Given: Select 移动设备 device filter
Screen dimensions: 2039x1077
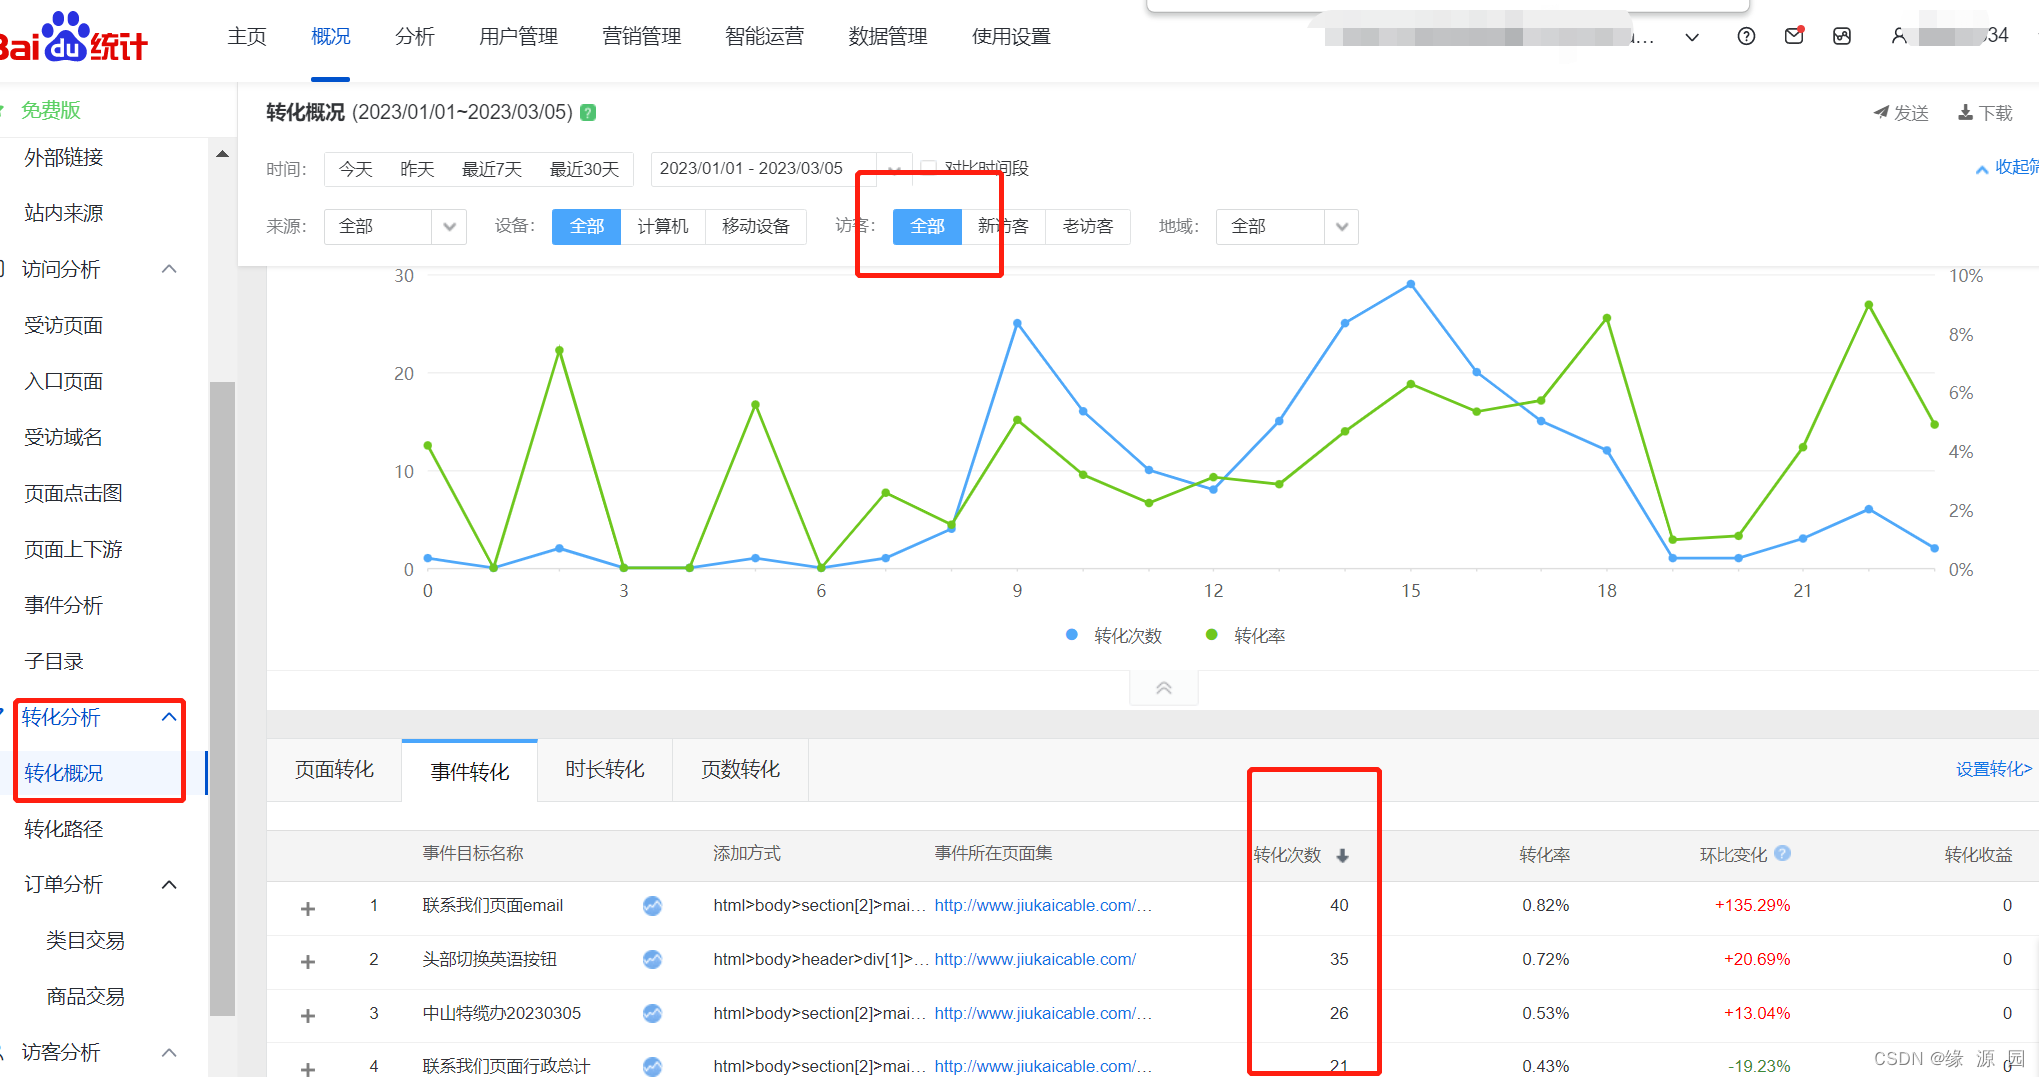Looking at the screenshot, I should [x=756, y=227].
